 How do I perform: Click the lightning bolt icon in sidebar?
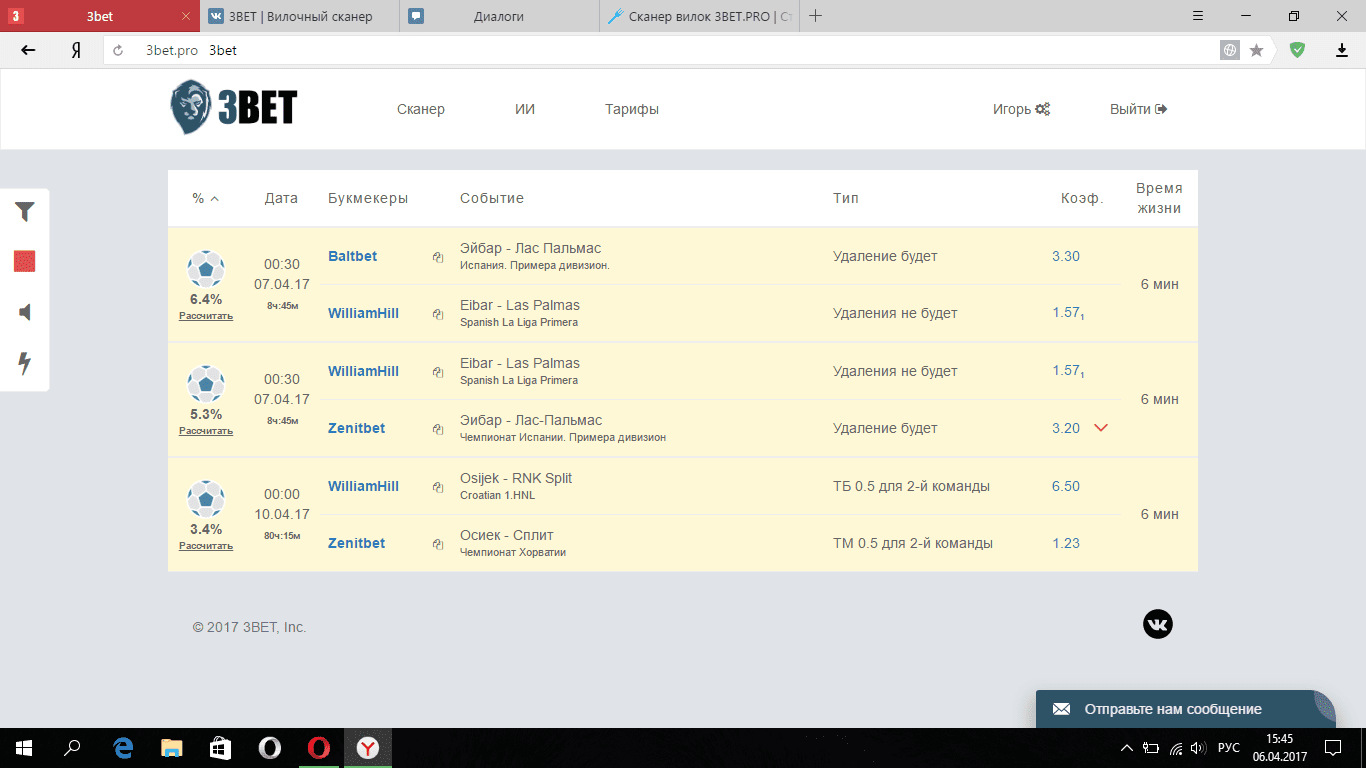coord(25,364)
